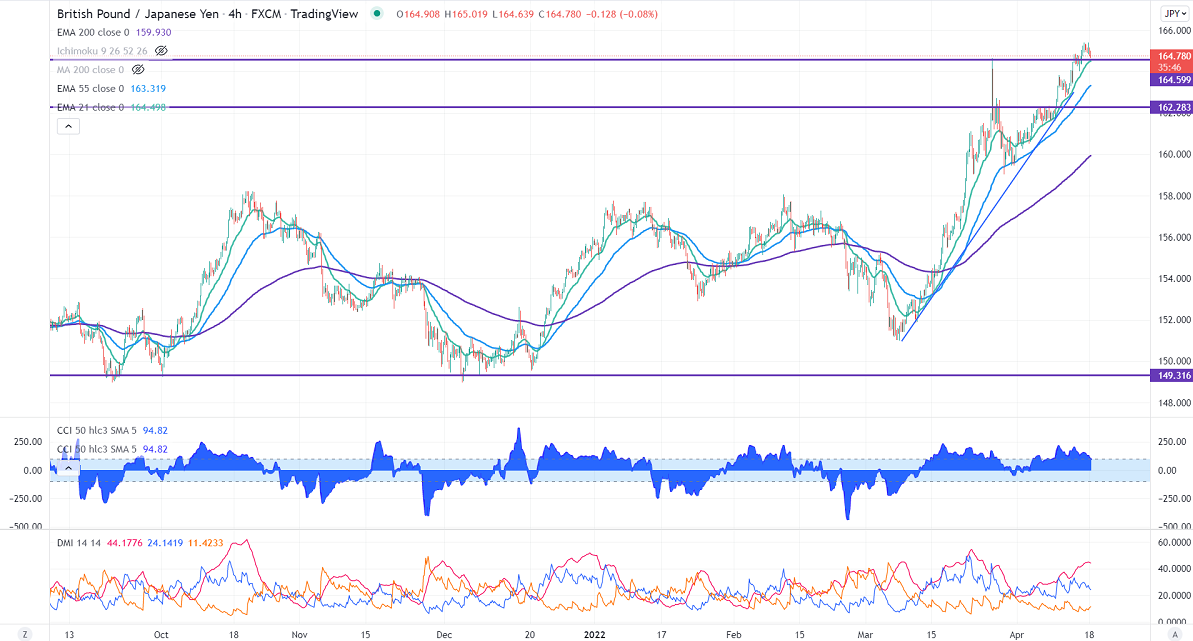Click the Nov label on time axis
Viewport: 1193px width, 641px height.
tap(299, 634)
